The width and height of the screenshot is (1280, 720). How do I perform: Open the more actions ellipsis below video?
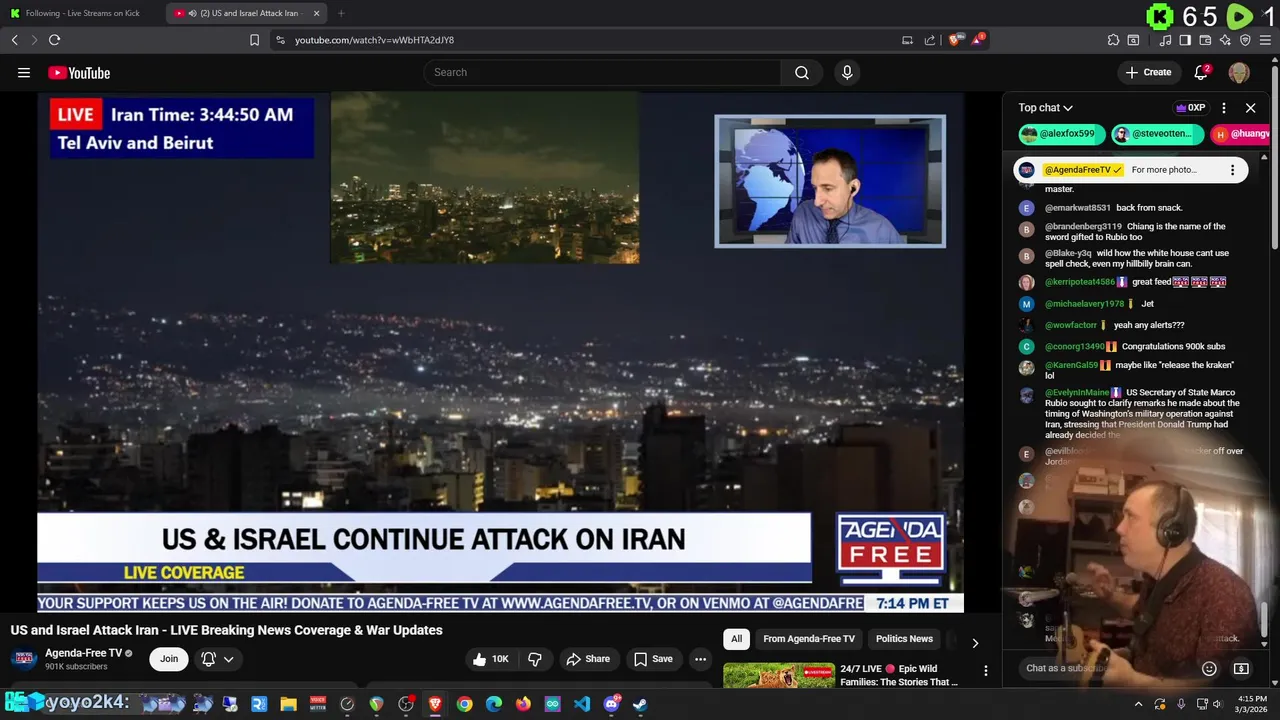[700, 659]
